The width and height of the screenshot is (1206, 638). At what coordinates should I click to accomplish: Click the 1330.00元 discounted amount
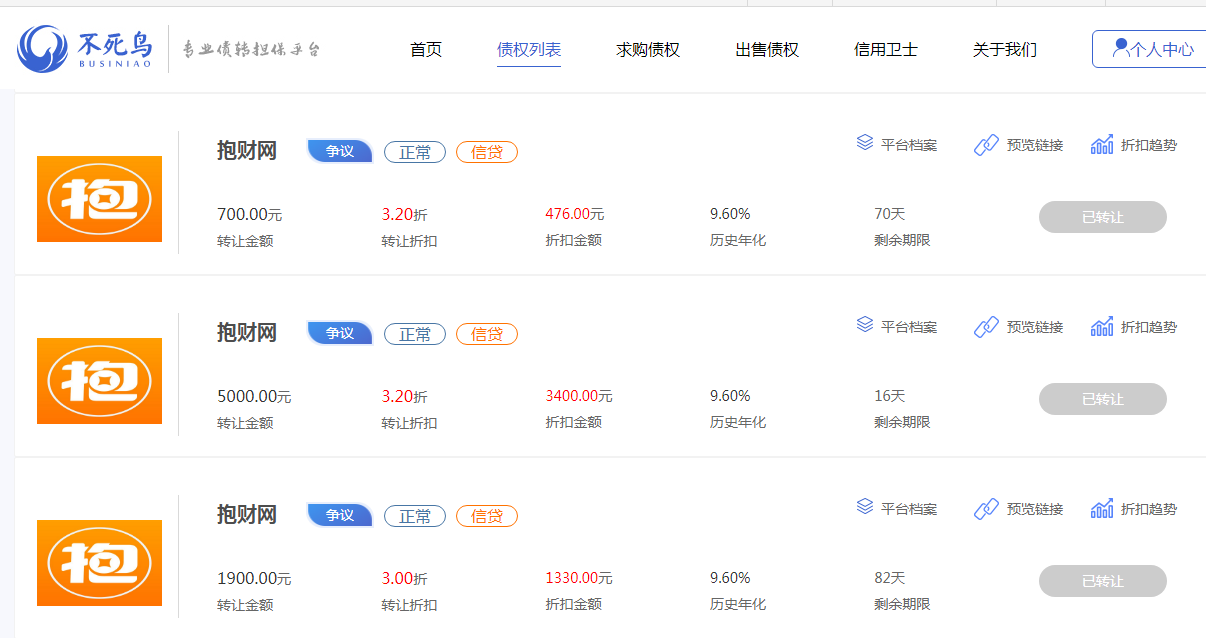[579, 578]
